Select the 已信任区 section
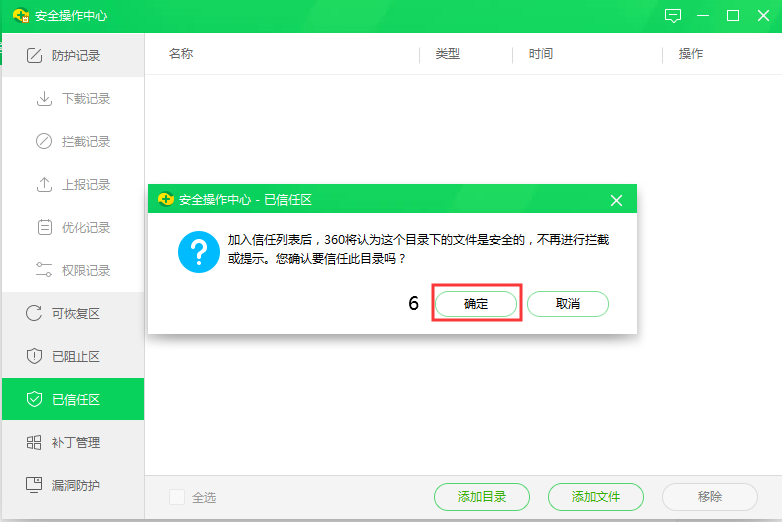This screenshot has width=782, height=522. click(73, 399)
